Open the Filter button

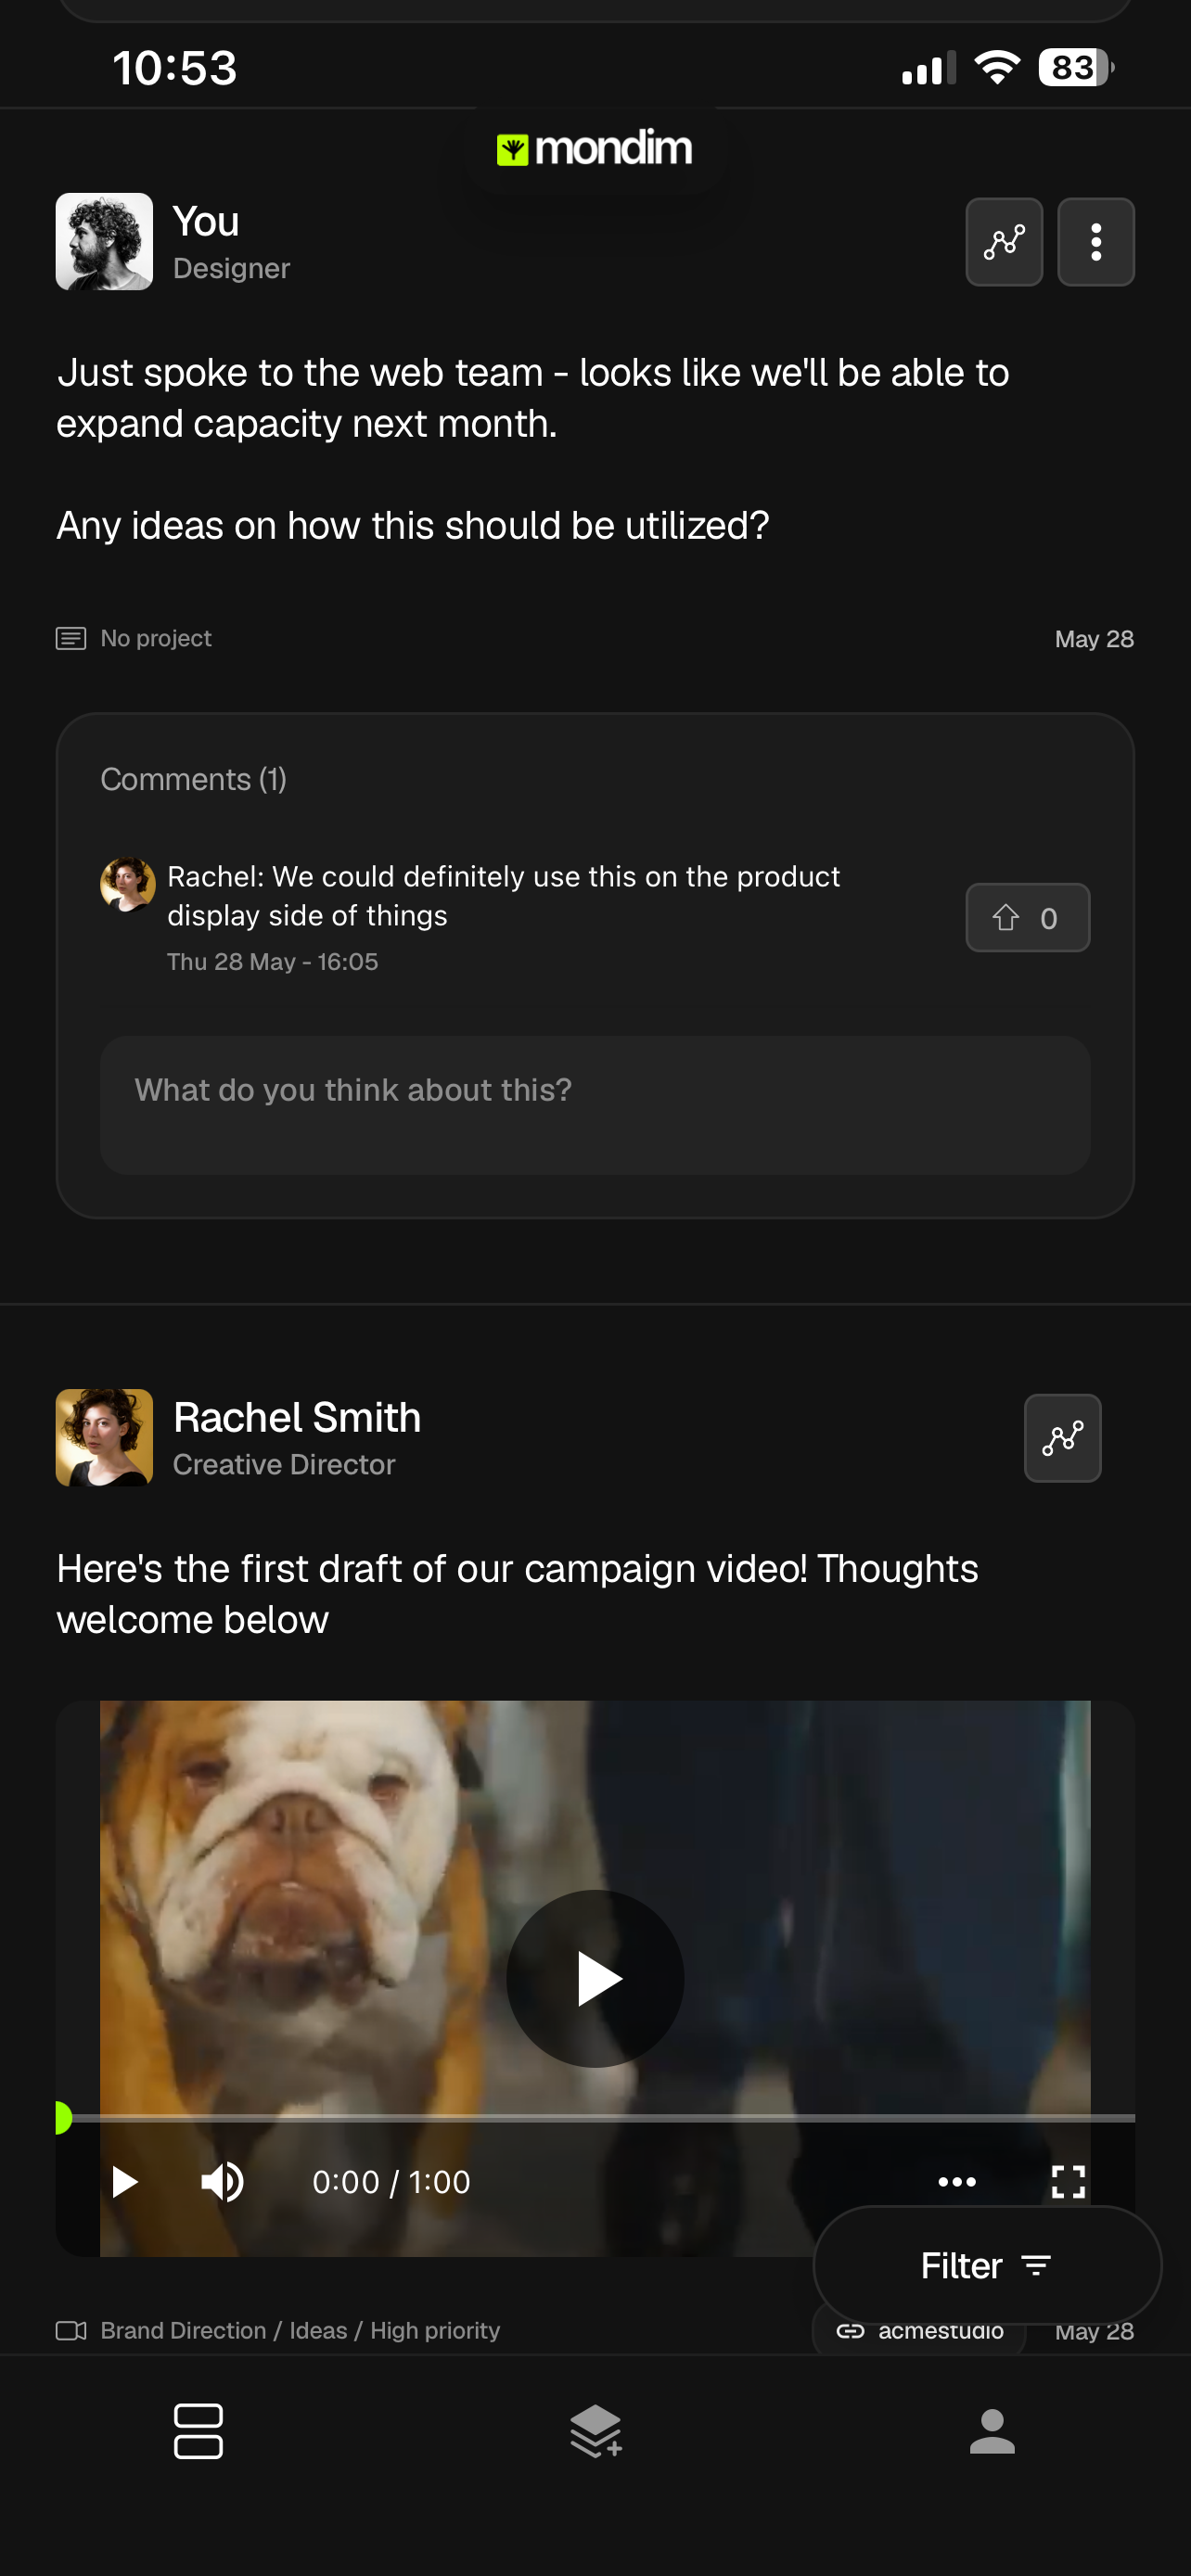click(x=987, y=2265)
